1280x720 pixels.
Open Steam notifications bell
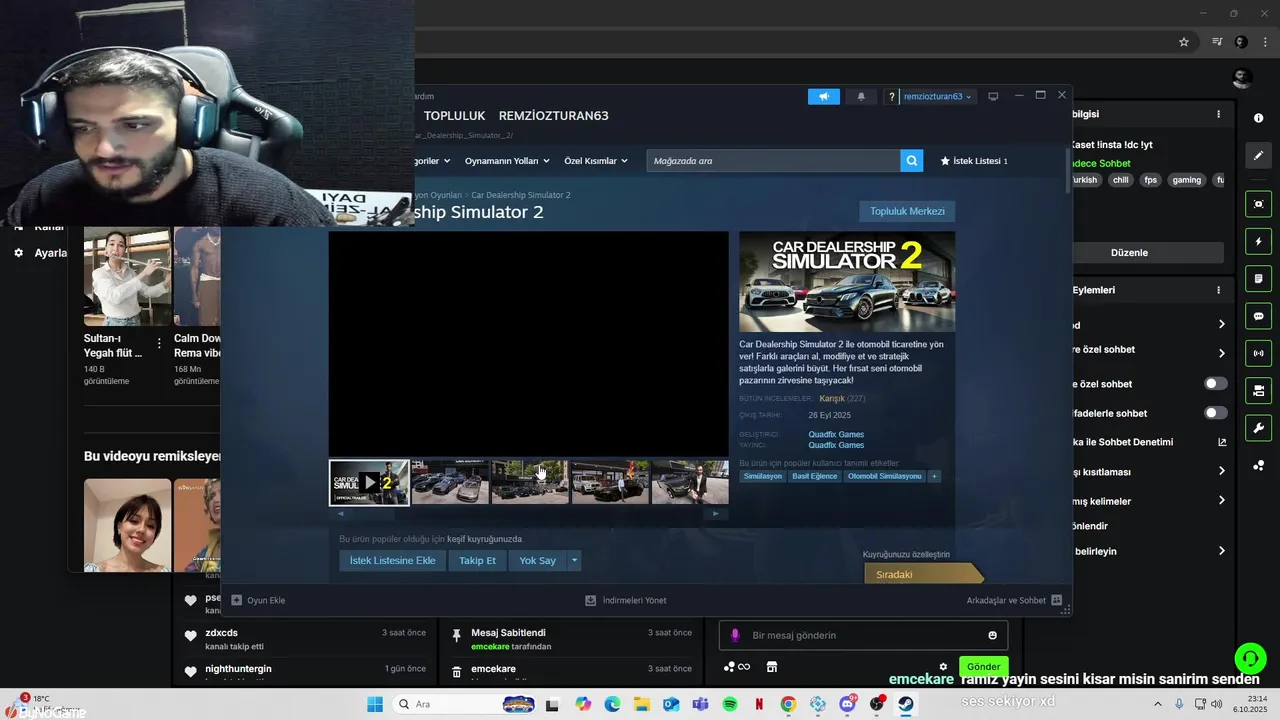pyautogui.click(x=861, y=96)
